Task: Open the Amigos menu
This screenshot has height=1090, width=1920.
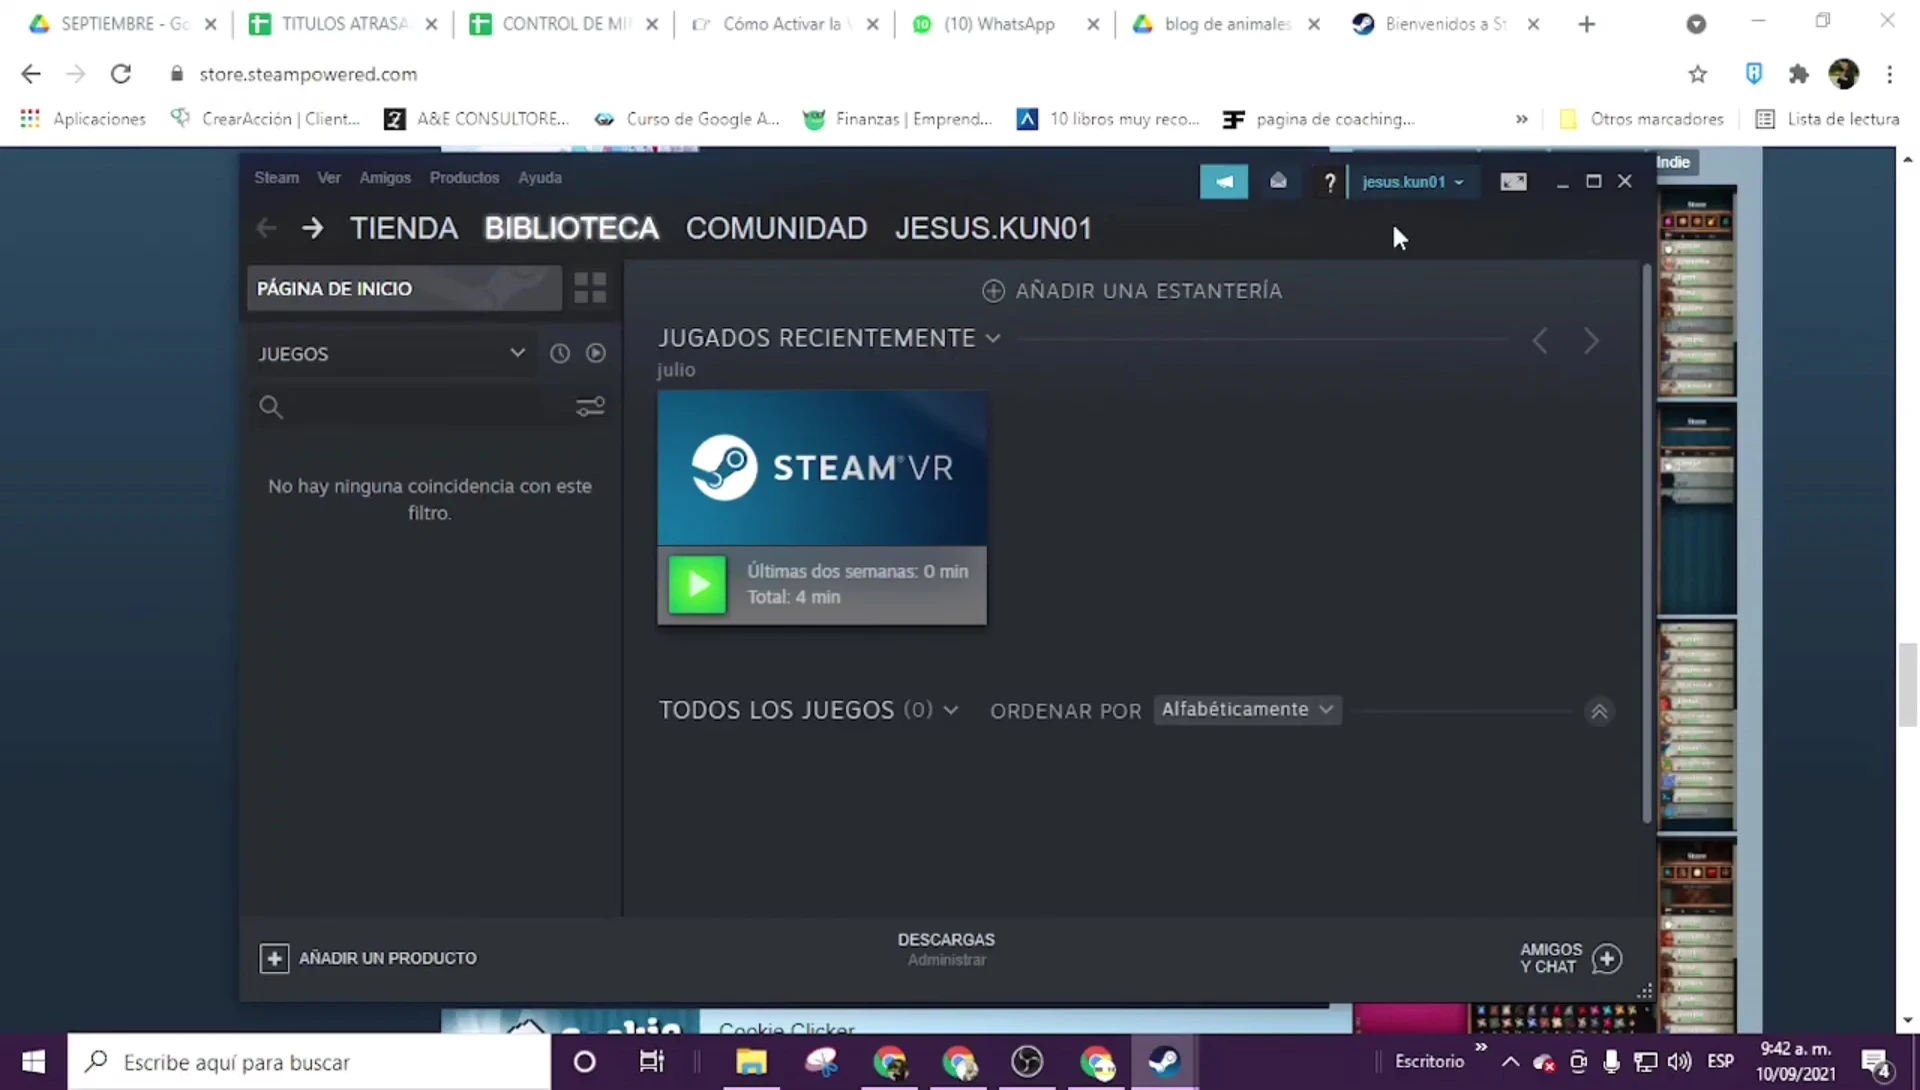Action: pos(385,177)
